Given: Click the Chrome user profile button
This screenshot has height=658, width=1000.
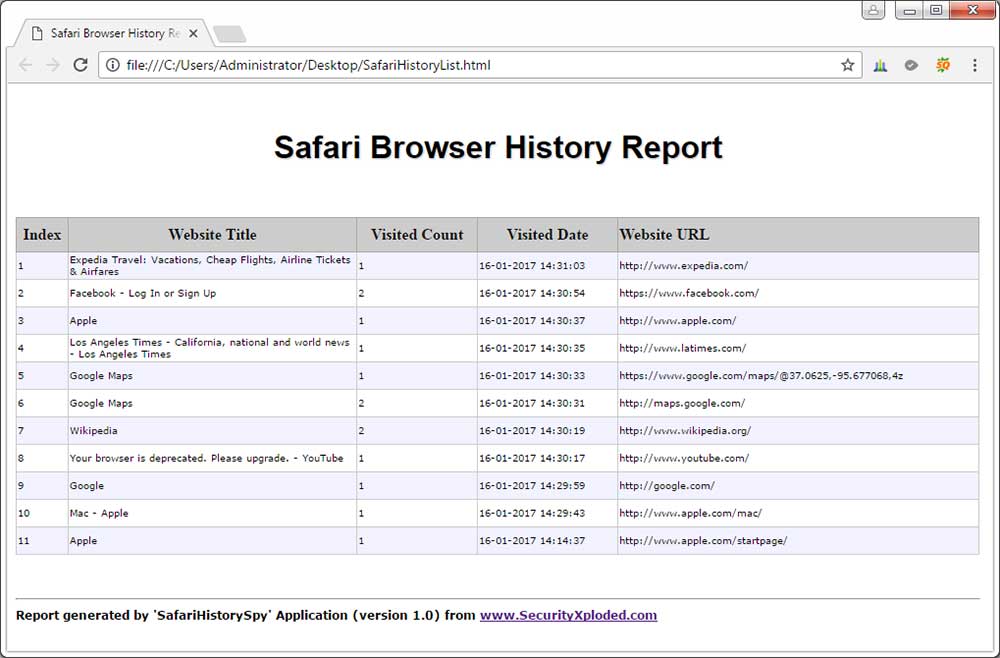Looking at the screenshot, I should point(874,10).
